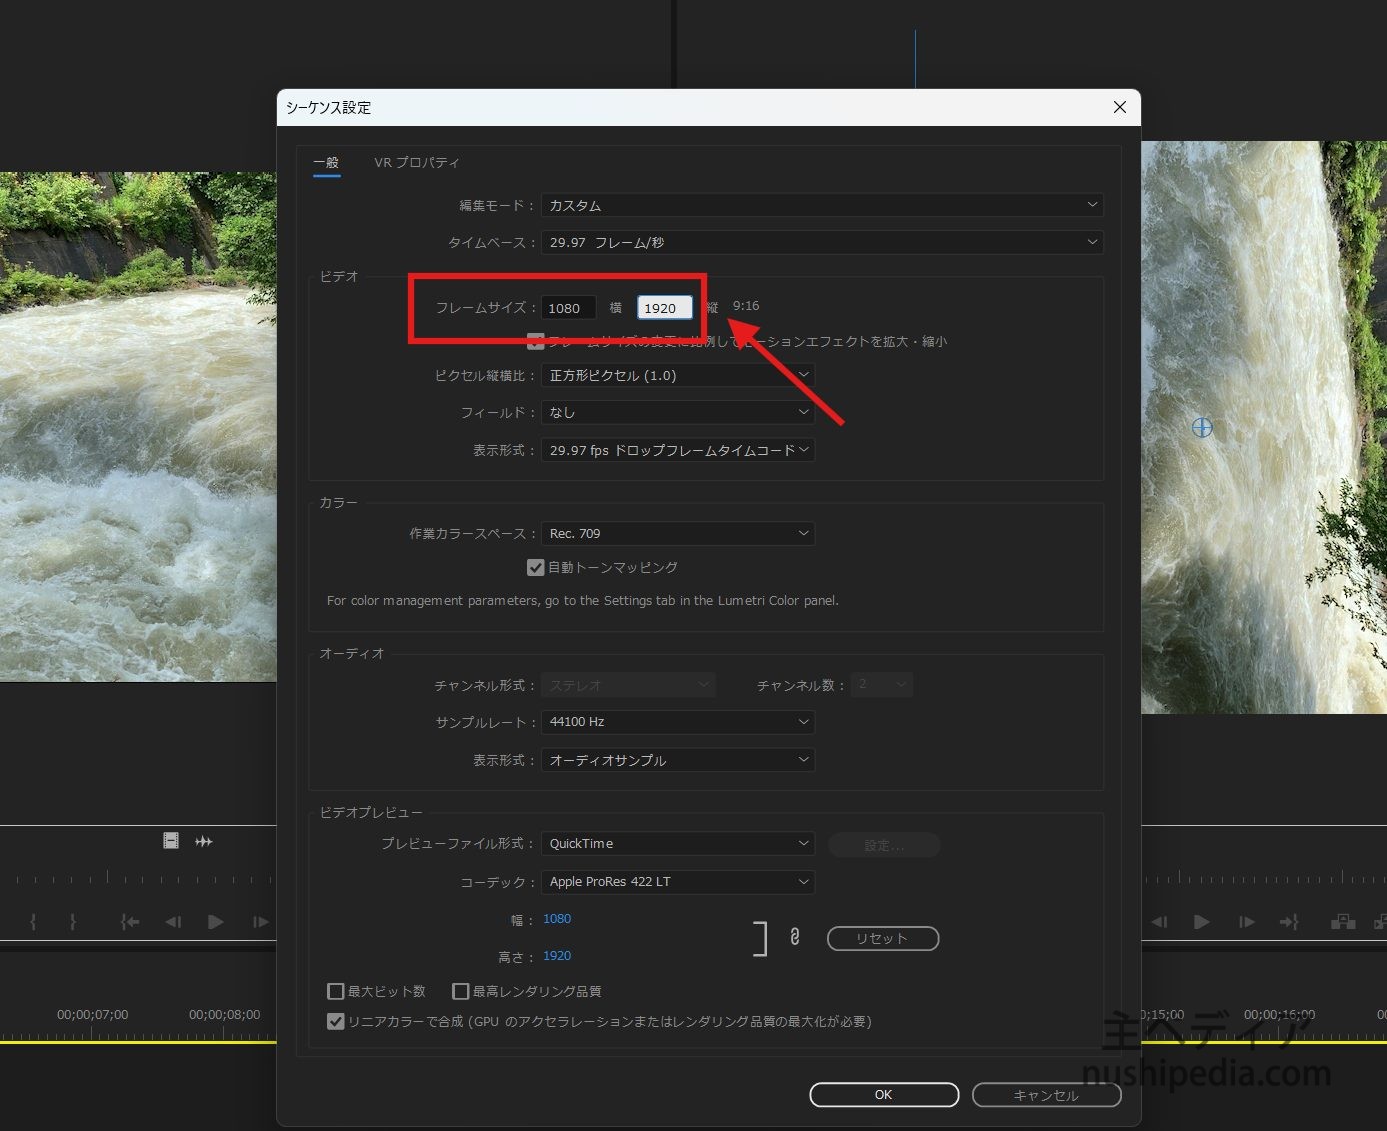Click the Mark In brace icon
This screenshot has height=1131, width=1387.
[x=34, y=922]
